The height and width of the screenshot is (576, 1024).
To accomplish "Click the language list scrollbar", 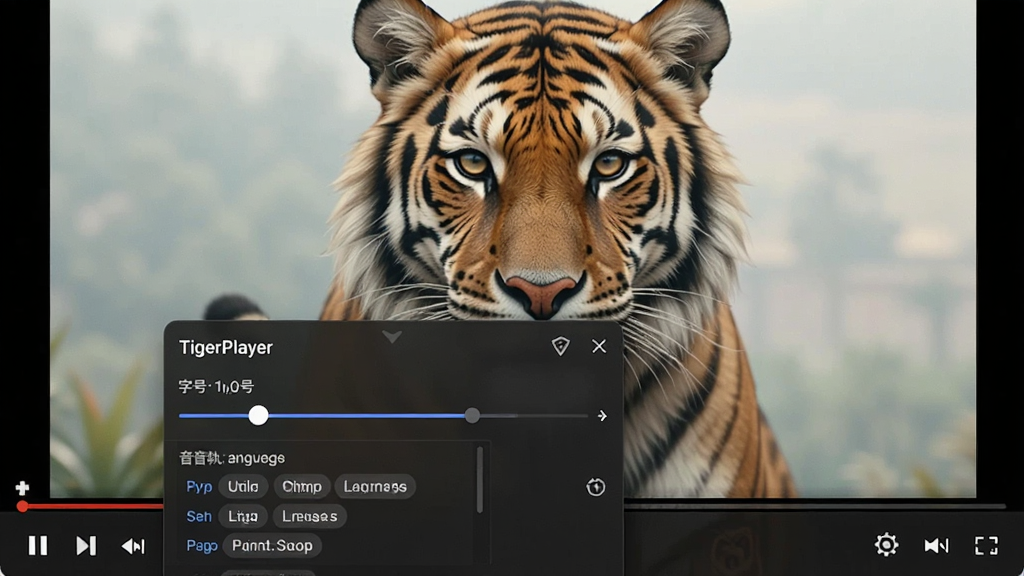I will click(x=480, y=480).
